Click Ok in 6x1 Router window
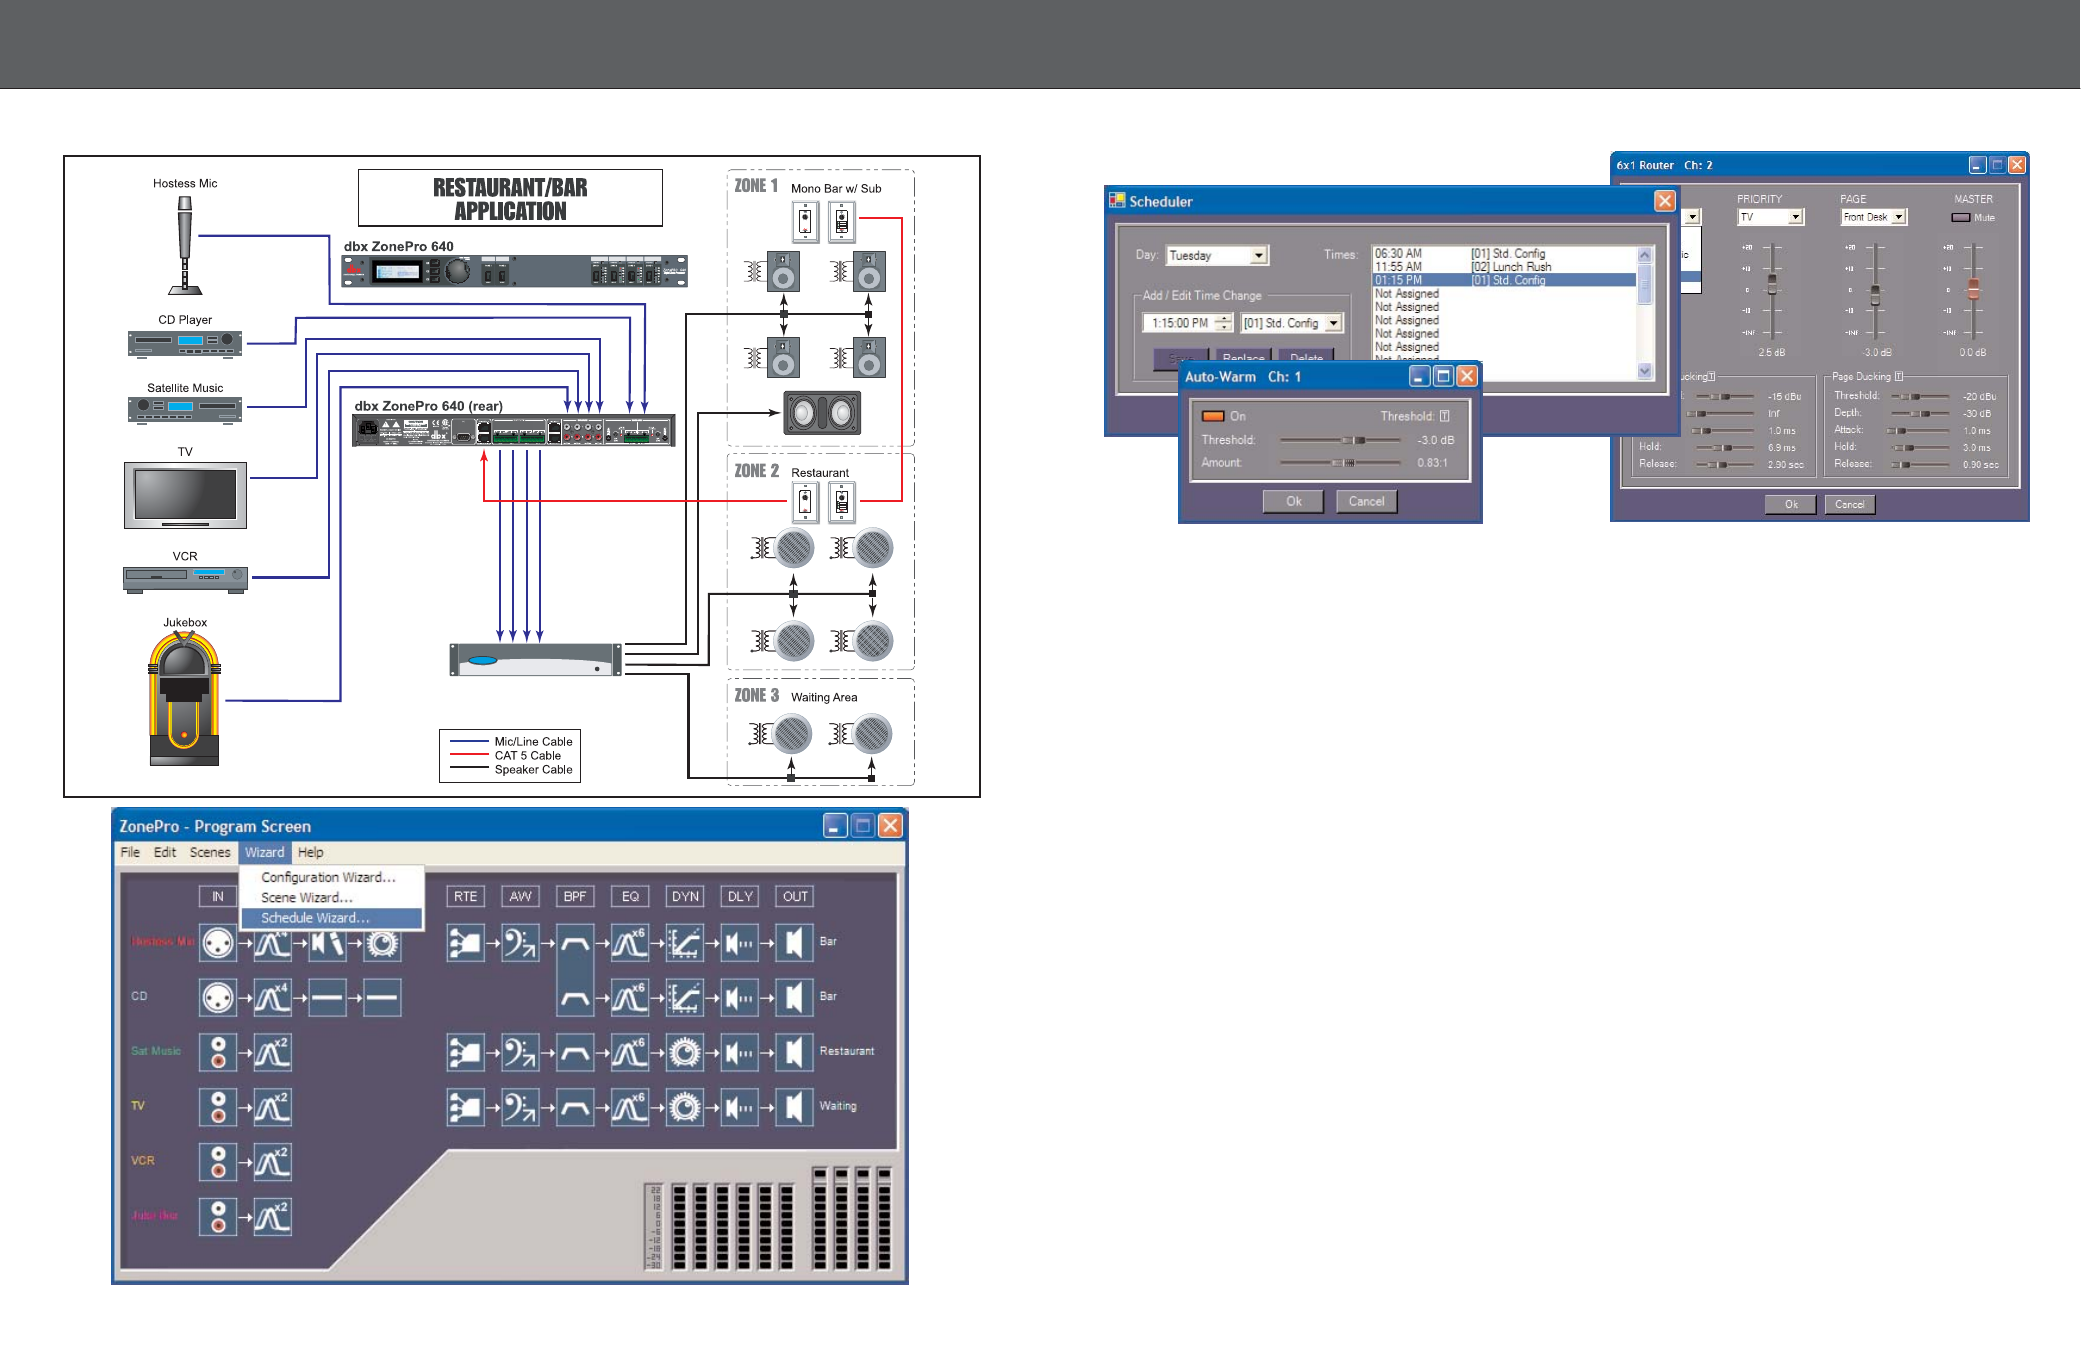 coord(1791,505)
